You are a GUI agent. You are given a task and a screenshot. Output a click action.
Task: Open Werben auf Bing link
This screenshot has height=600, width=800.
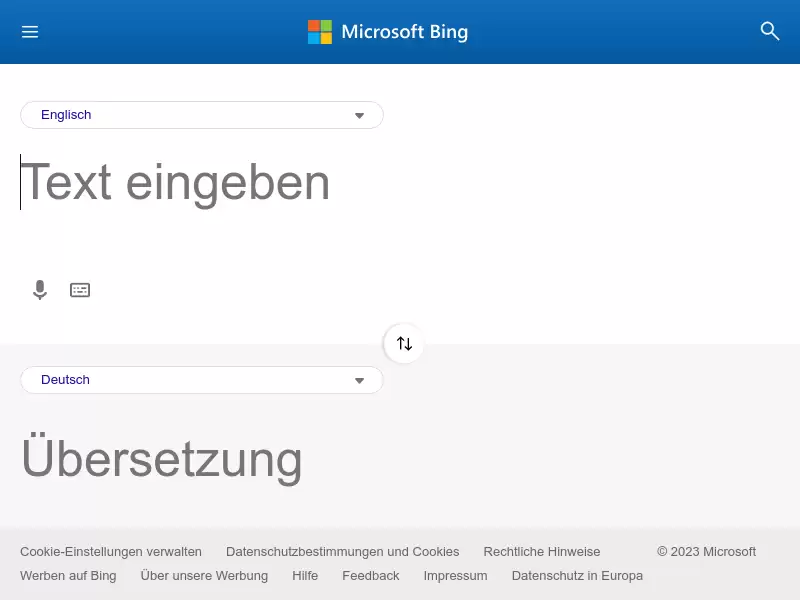[68, 576]
